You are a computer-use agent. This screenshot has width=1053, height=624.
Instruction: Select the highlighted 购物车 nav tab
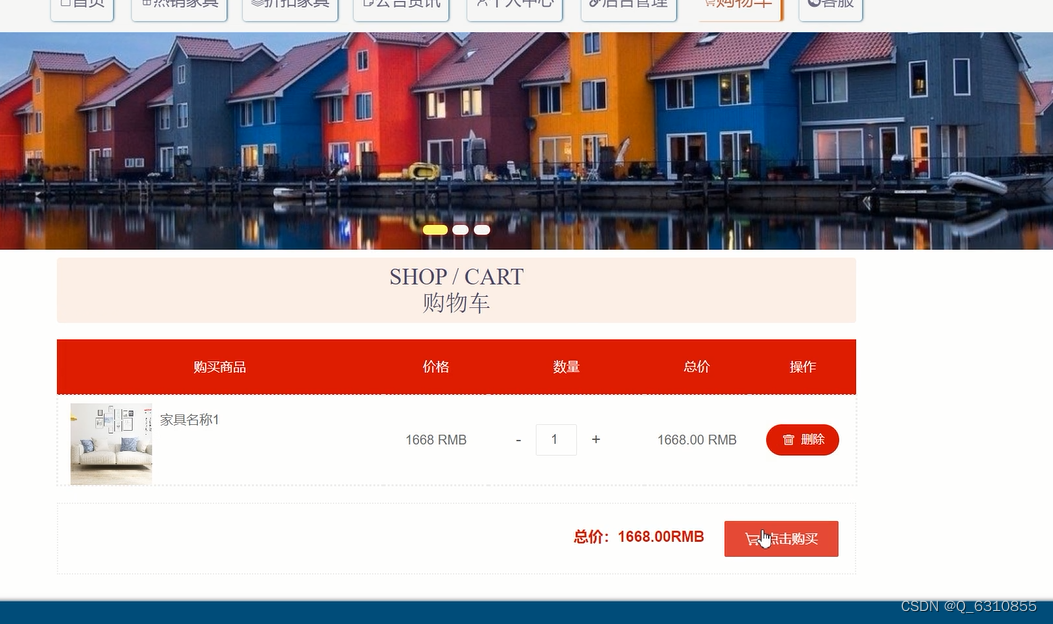[740, 7]
